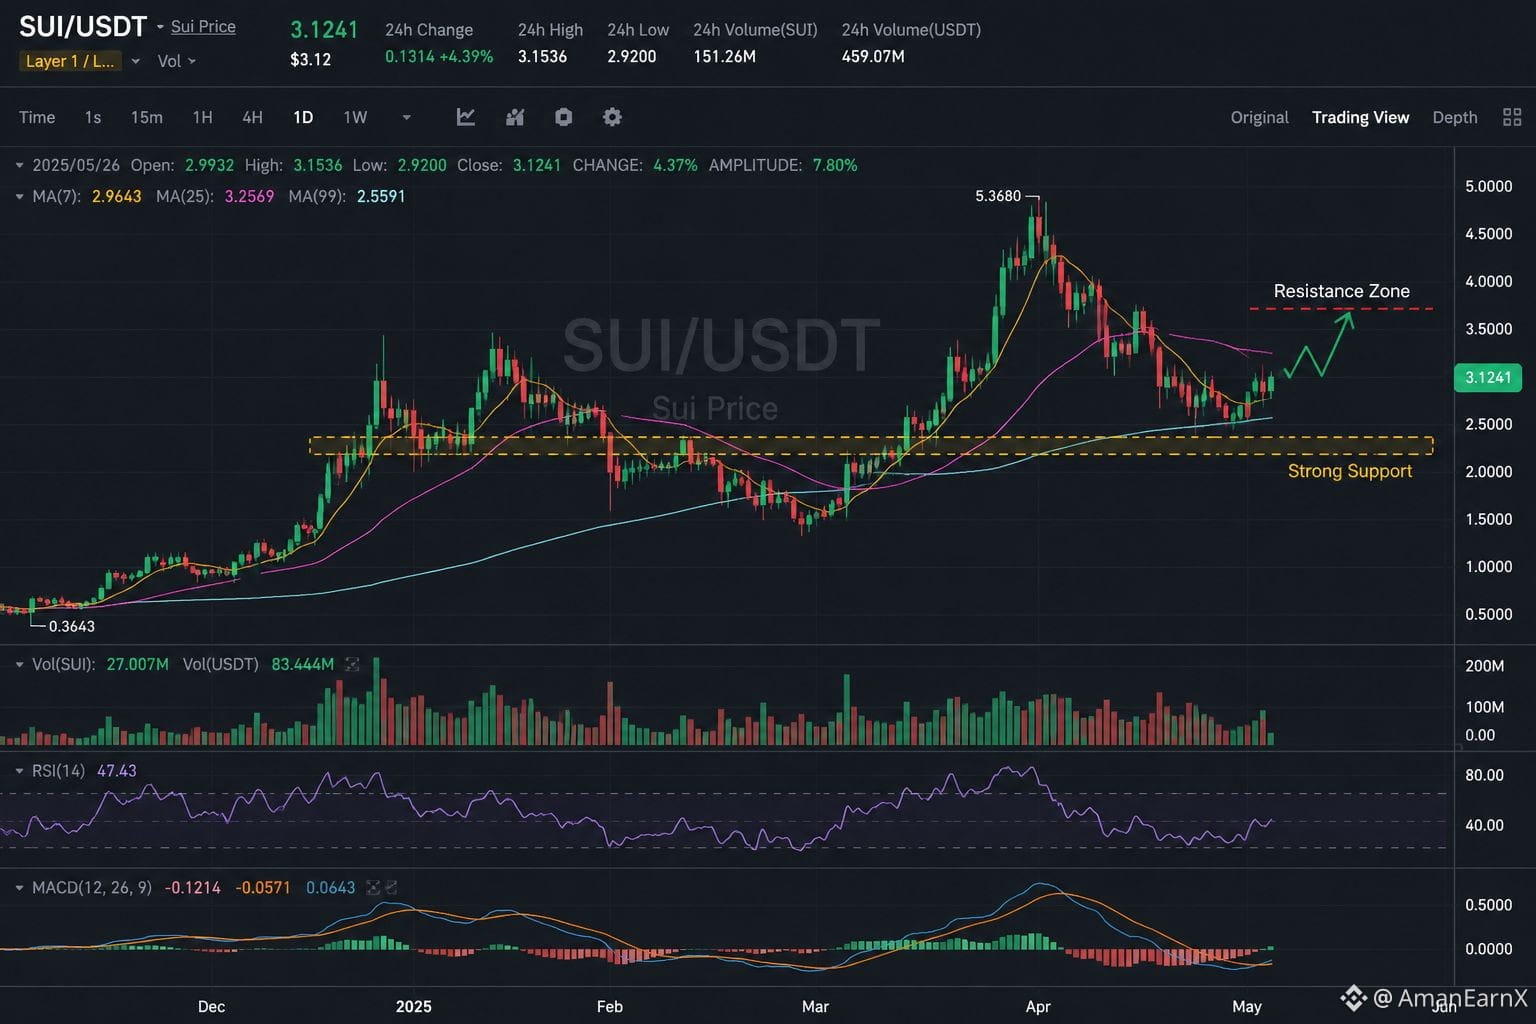
Task: Click the MA(25) value 3.2569
Action: coord(249,196)
